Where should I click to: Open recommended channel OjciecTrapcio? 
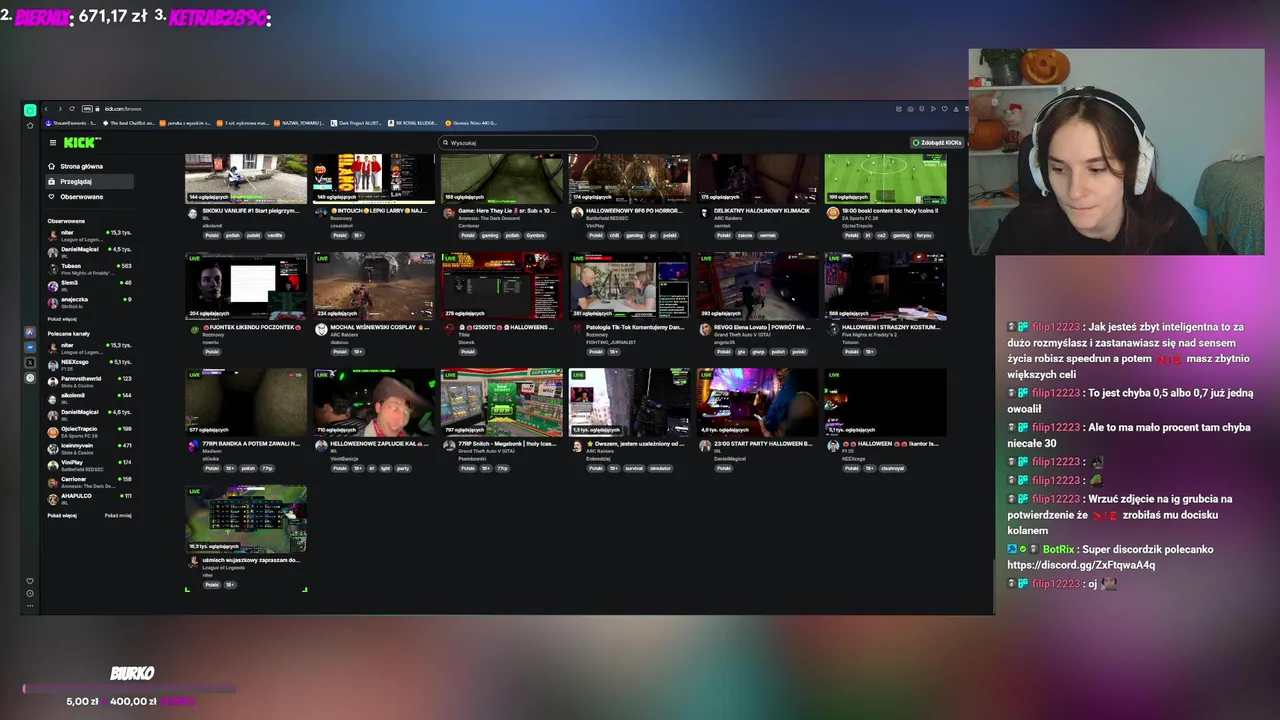[89, 430]
